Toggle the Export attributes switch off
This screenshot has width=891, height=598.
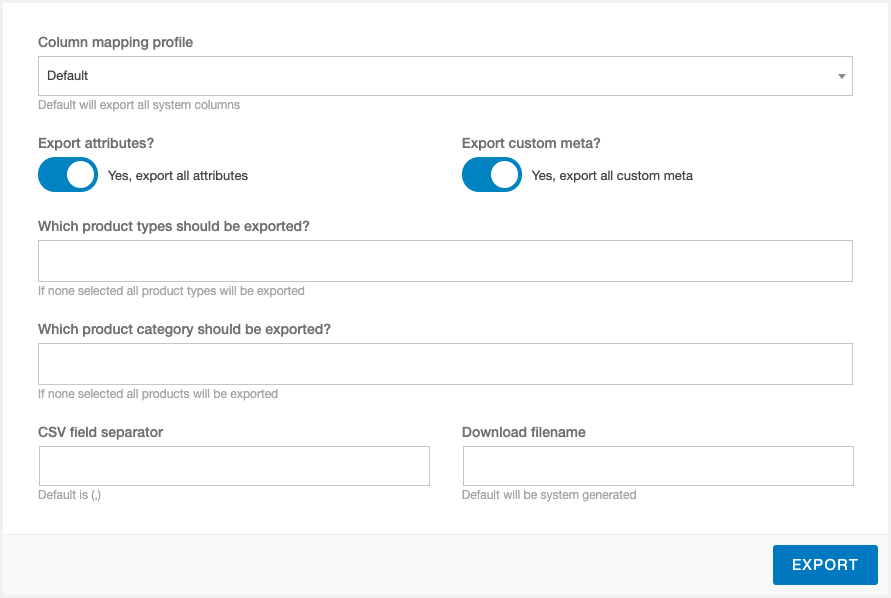click(x=68, y=175)
